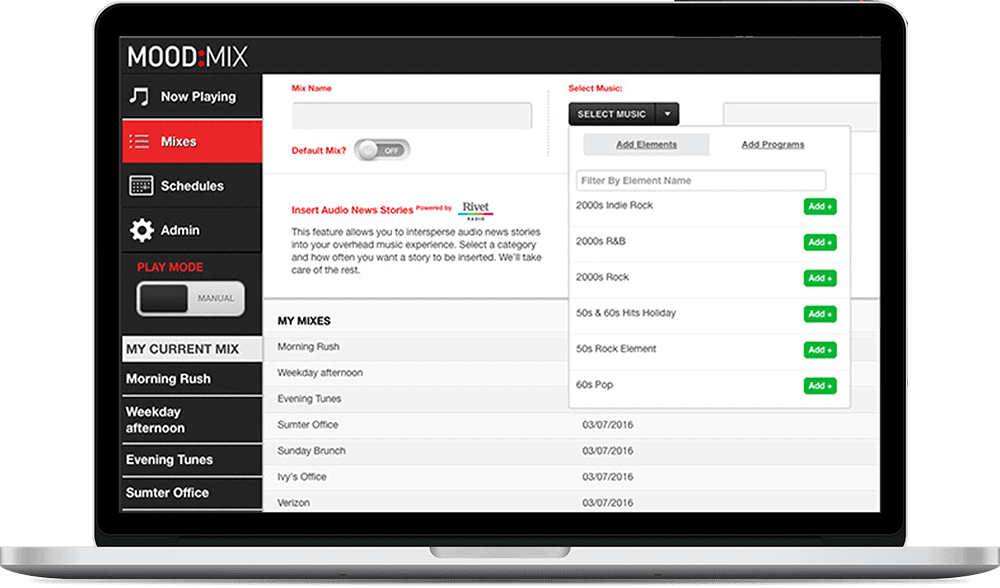The height and width of the screenshot is (588, 1000).
Task: Open Sunday Brunch in My Mixes list
Action: 311,451
